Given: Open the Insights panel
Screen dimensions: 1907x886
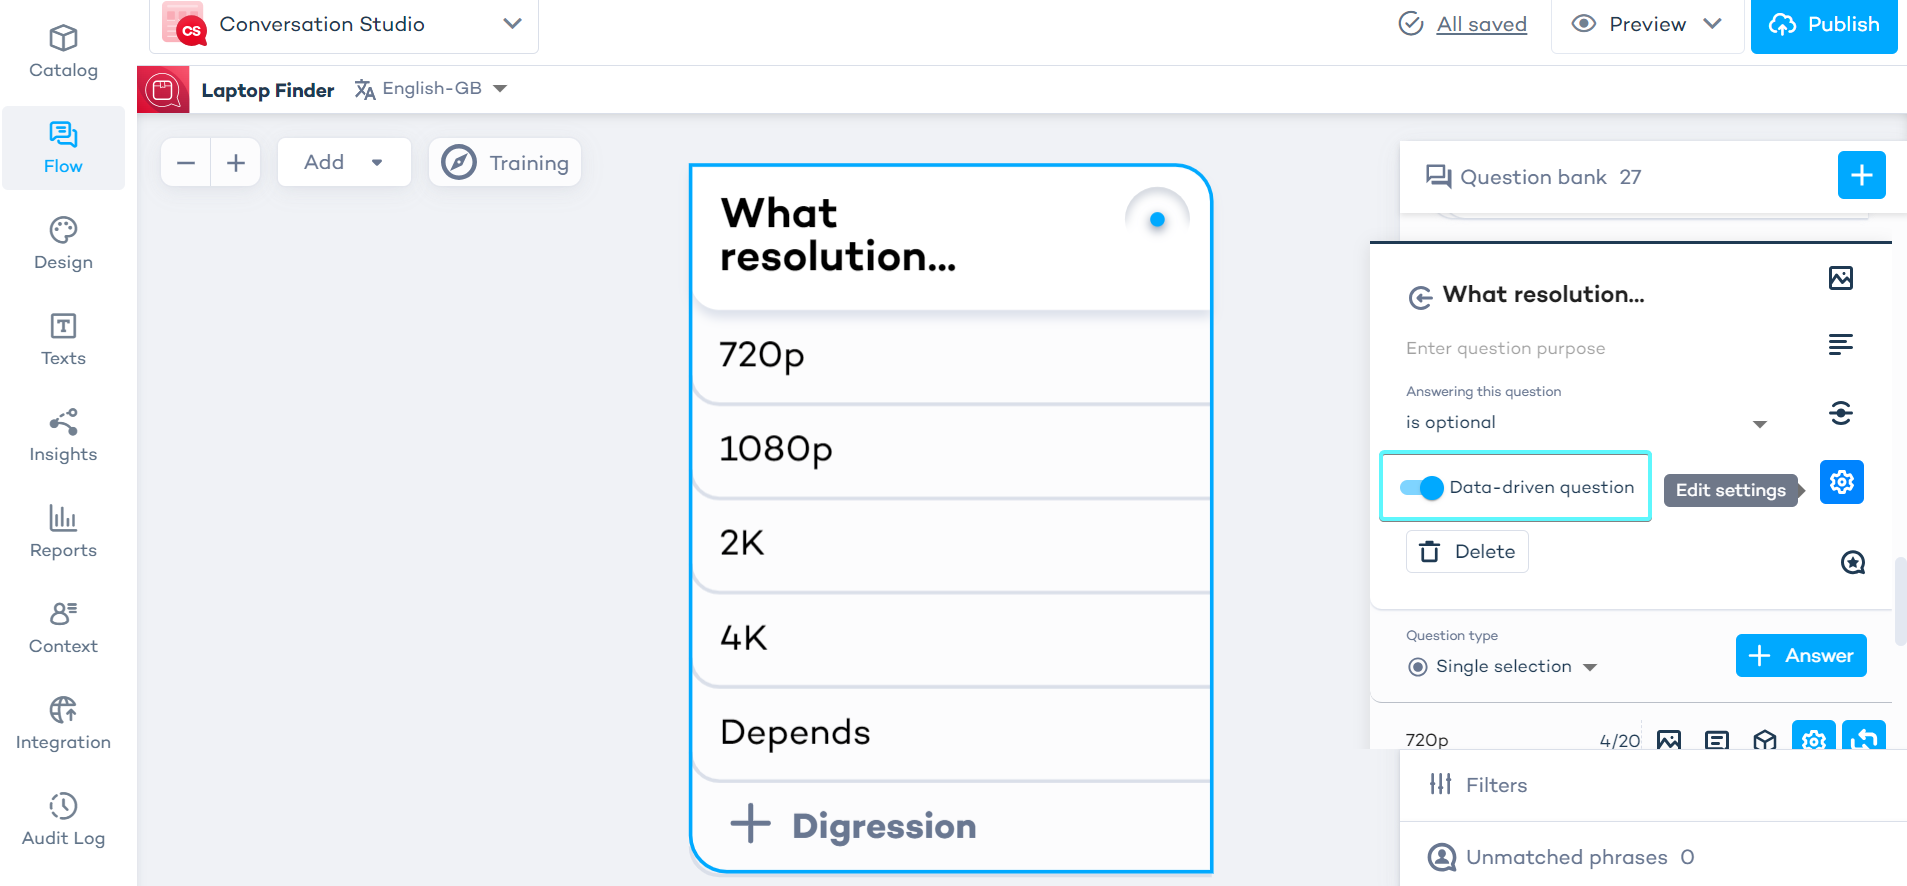Looking at the screenshot, I should pyautogui.click(x=62, y=434).
